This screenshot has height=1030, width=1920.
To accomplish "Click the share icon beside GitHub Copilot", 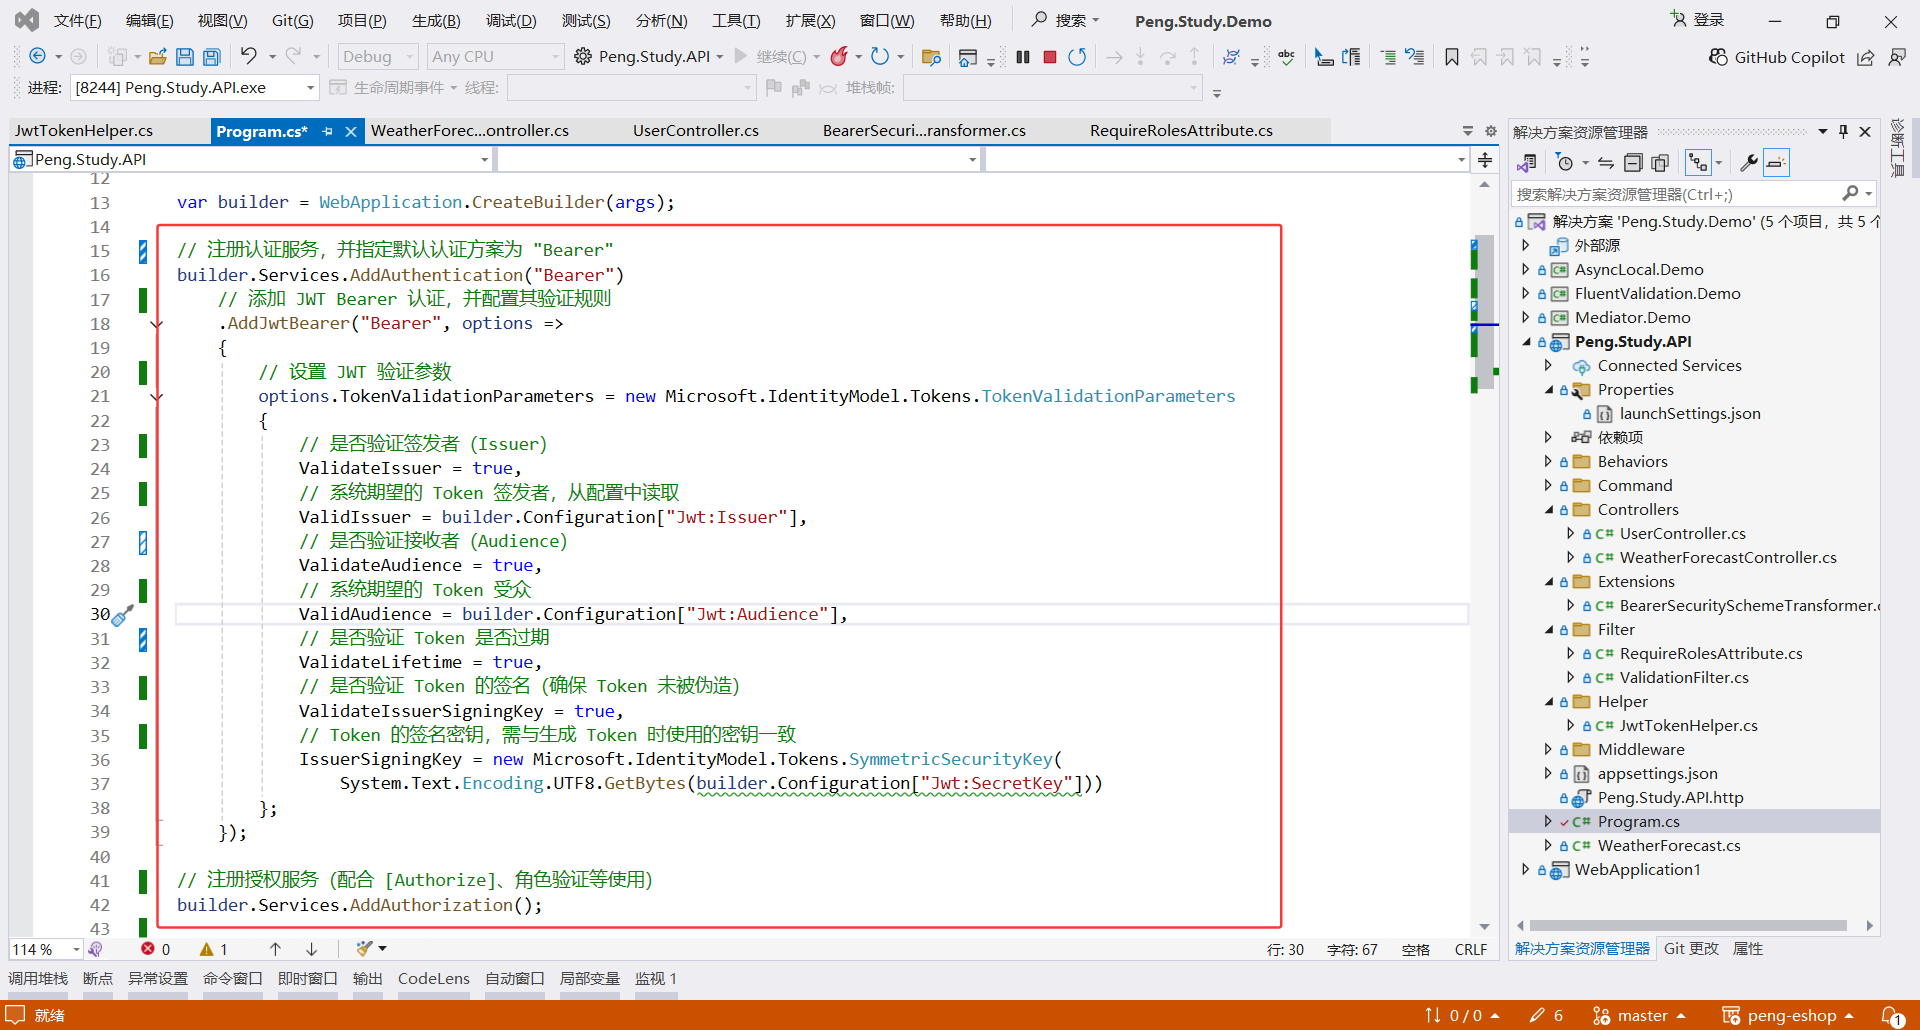I will (x=1866, y=57).
